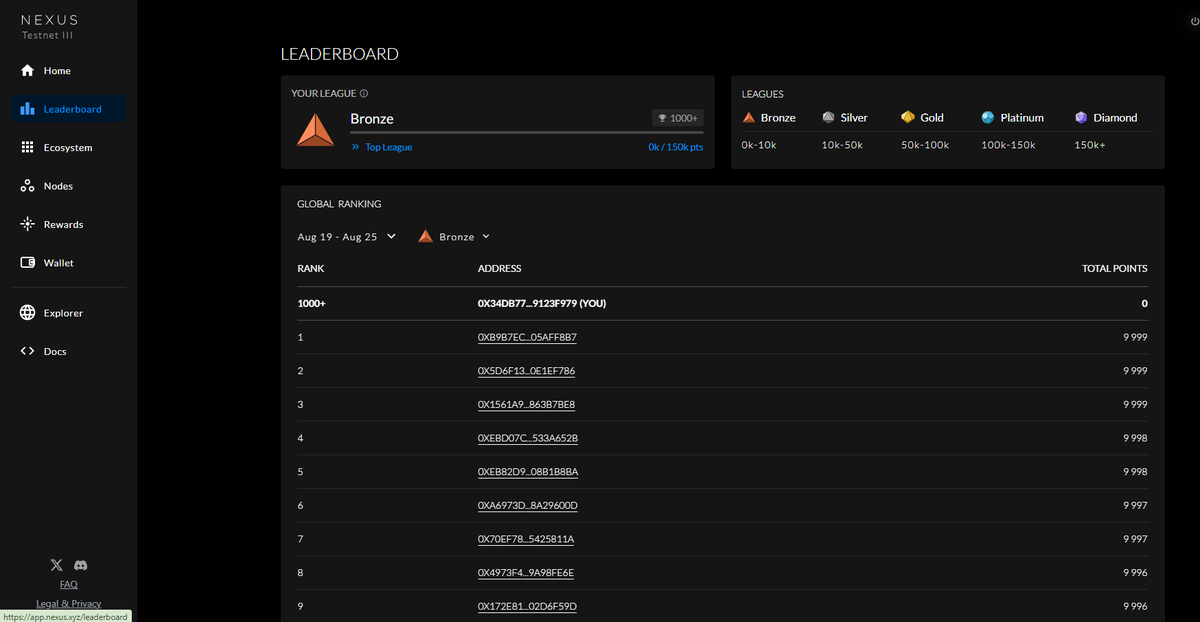The image size is (1200, 622).
Task: Open address 0X5D6F13...0E1EF786
Action: pyautogui.click(x=526, y=371)
